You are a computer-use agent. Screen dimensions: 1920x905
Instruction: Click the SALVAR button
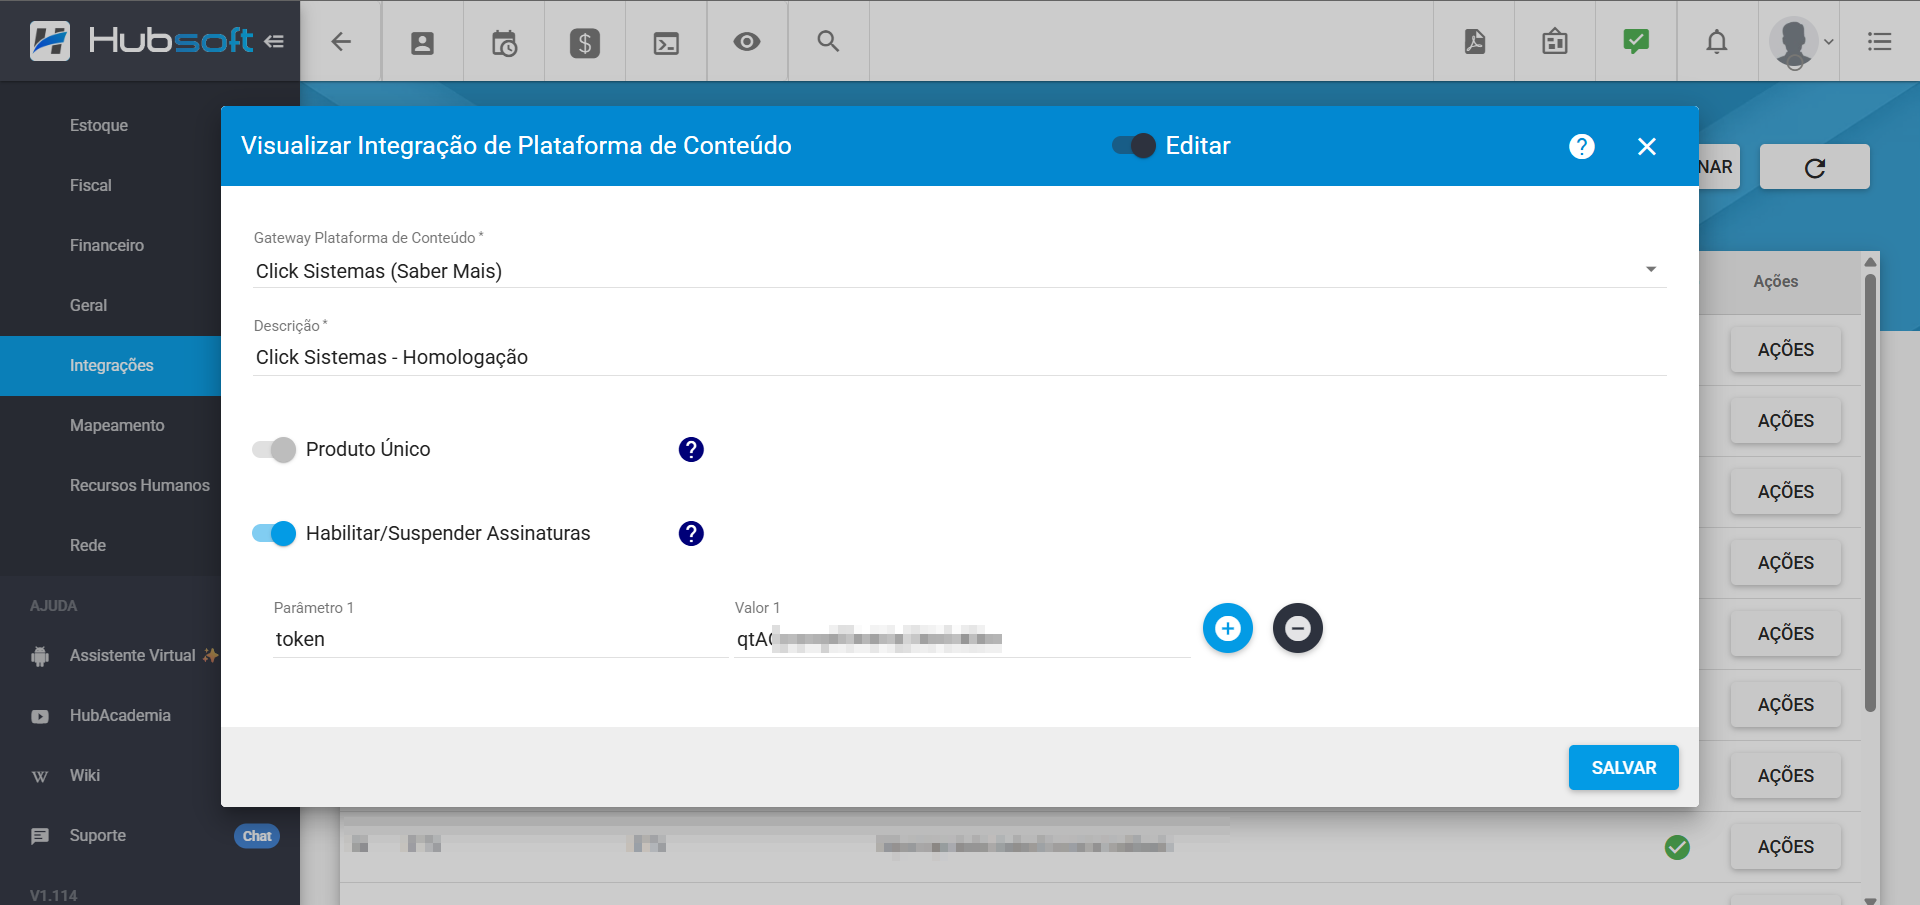(1623, 767)
